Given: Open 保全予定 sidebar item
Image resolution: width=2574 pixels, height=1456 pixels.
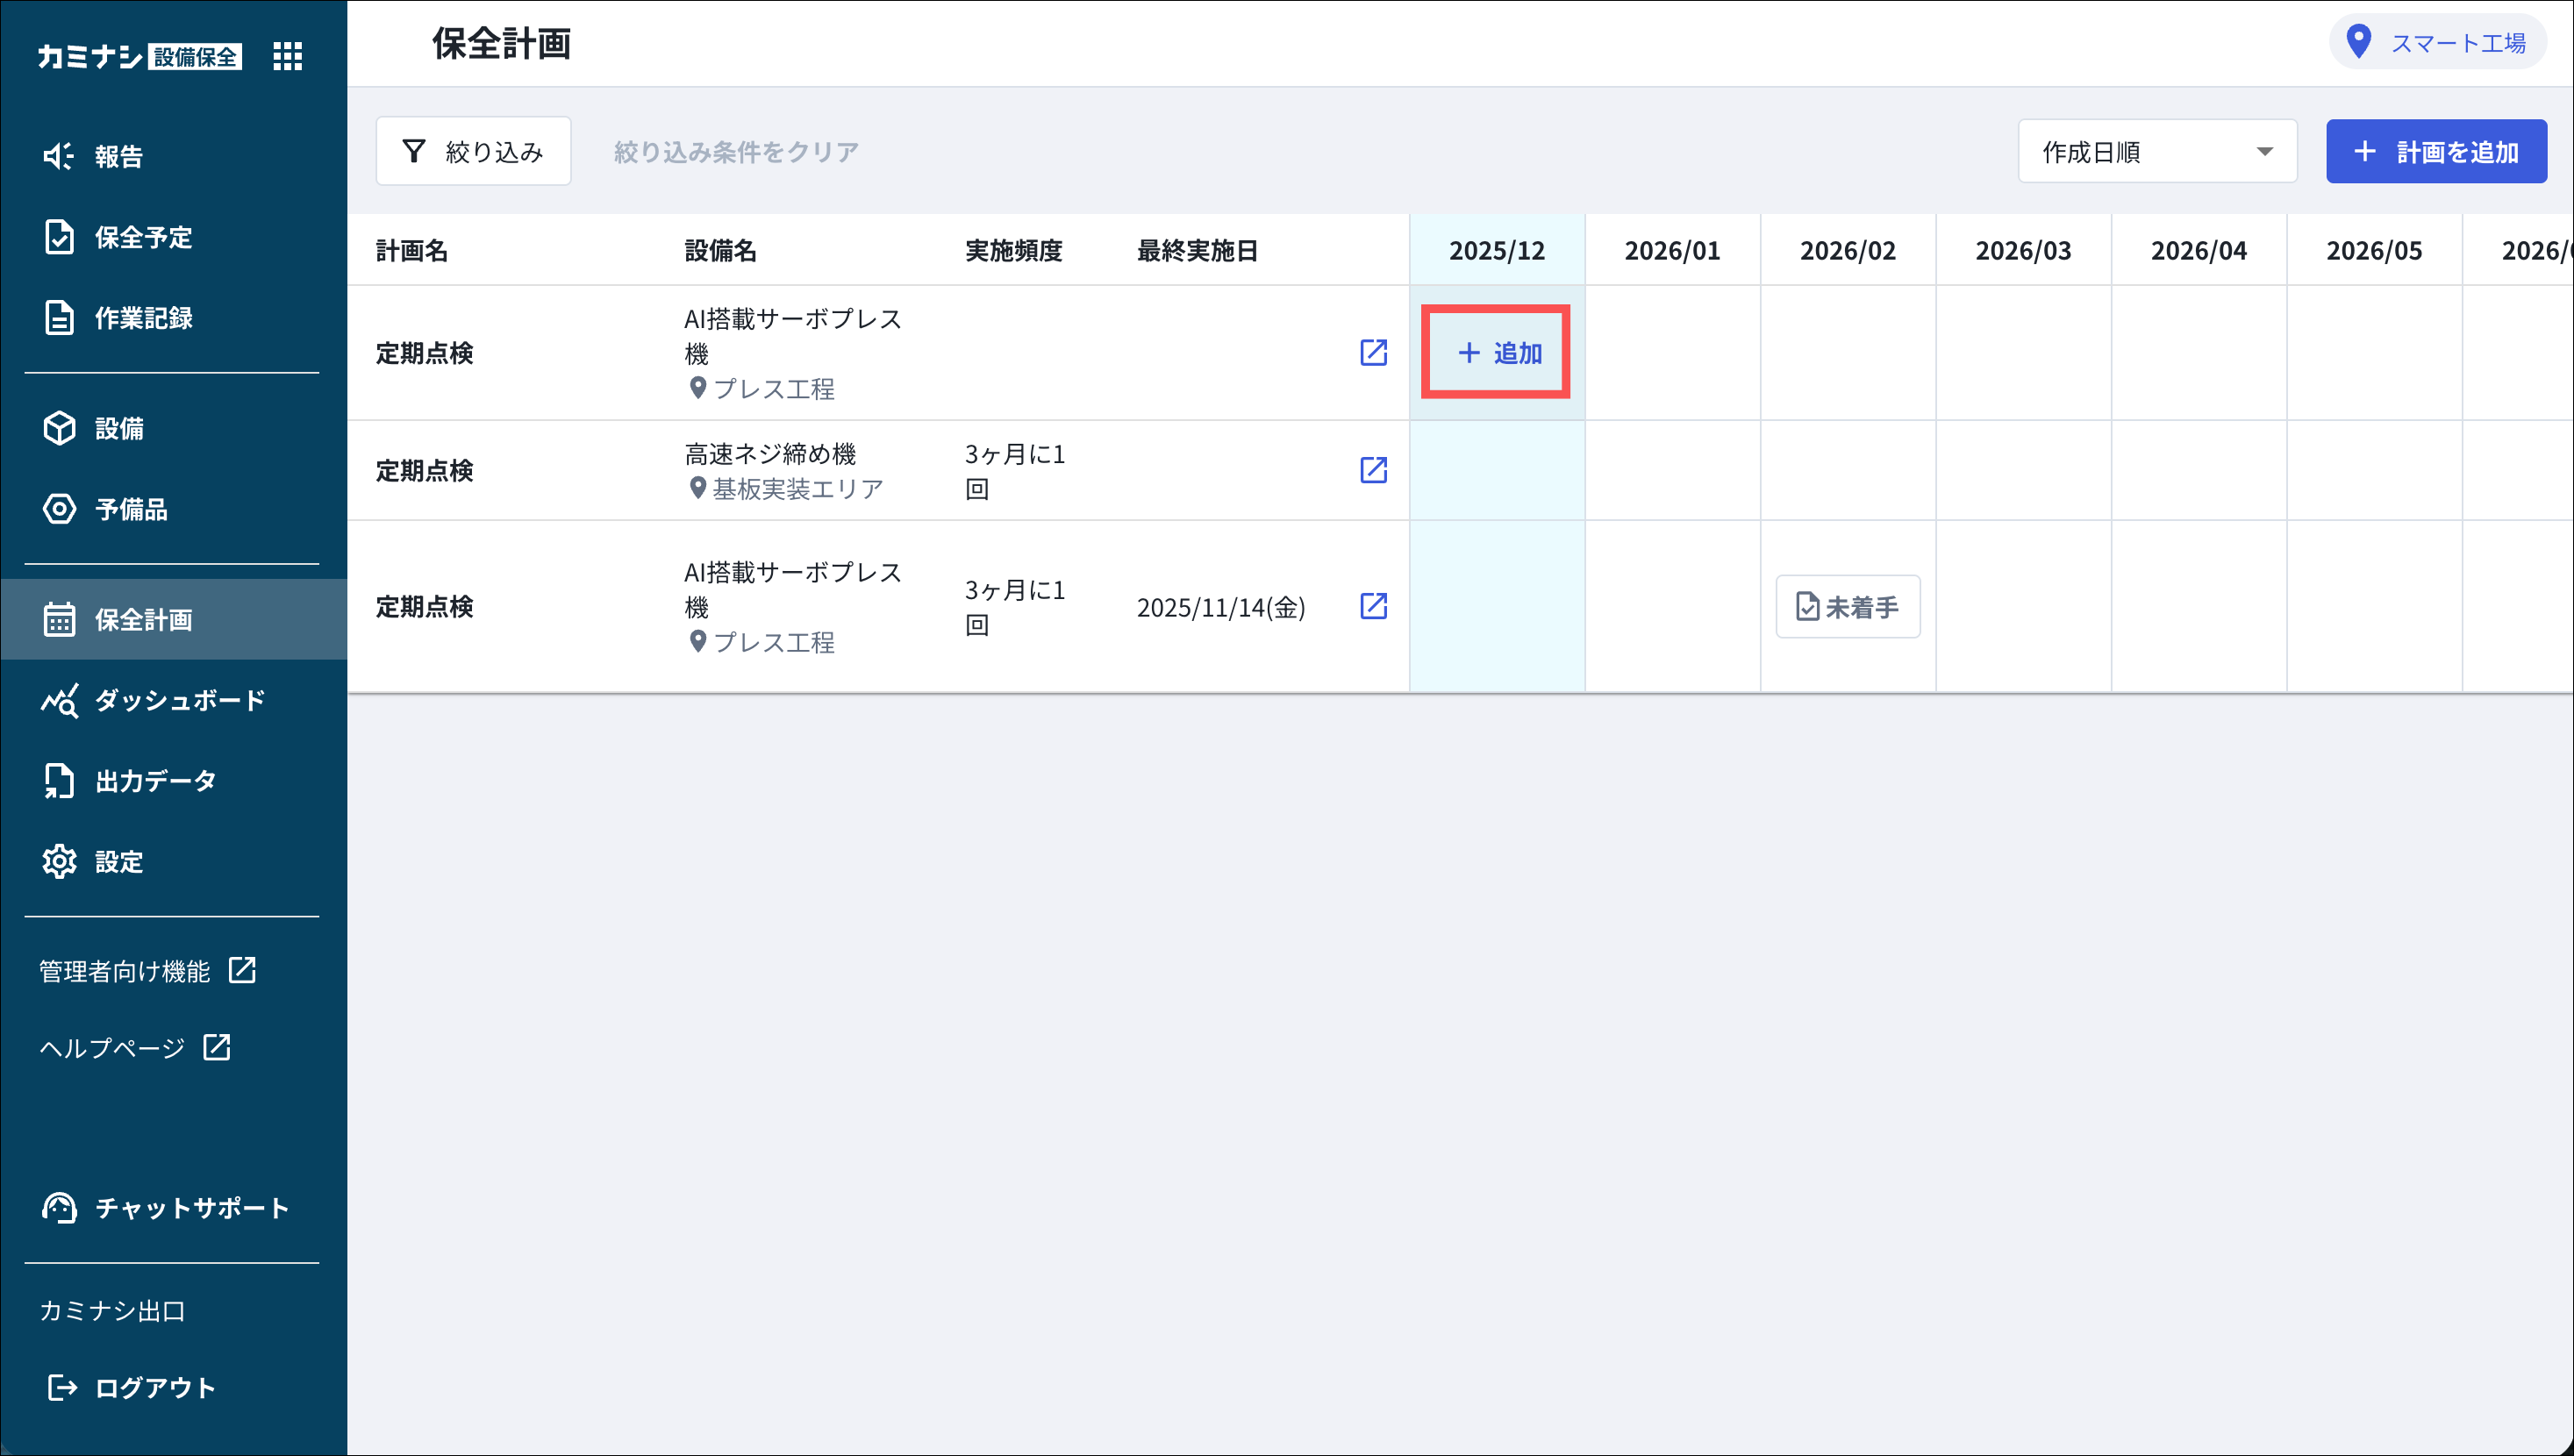Looking at the screenshot, I should pos(142,237).
